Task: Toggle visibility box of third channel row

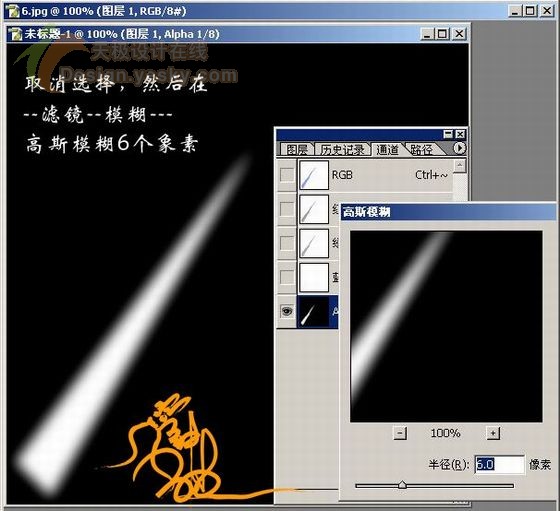Action: coord(286,243)
